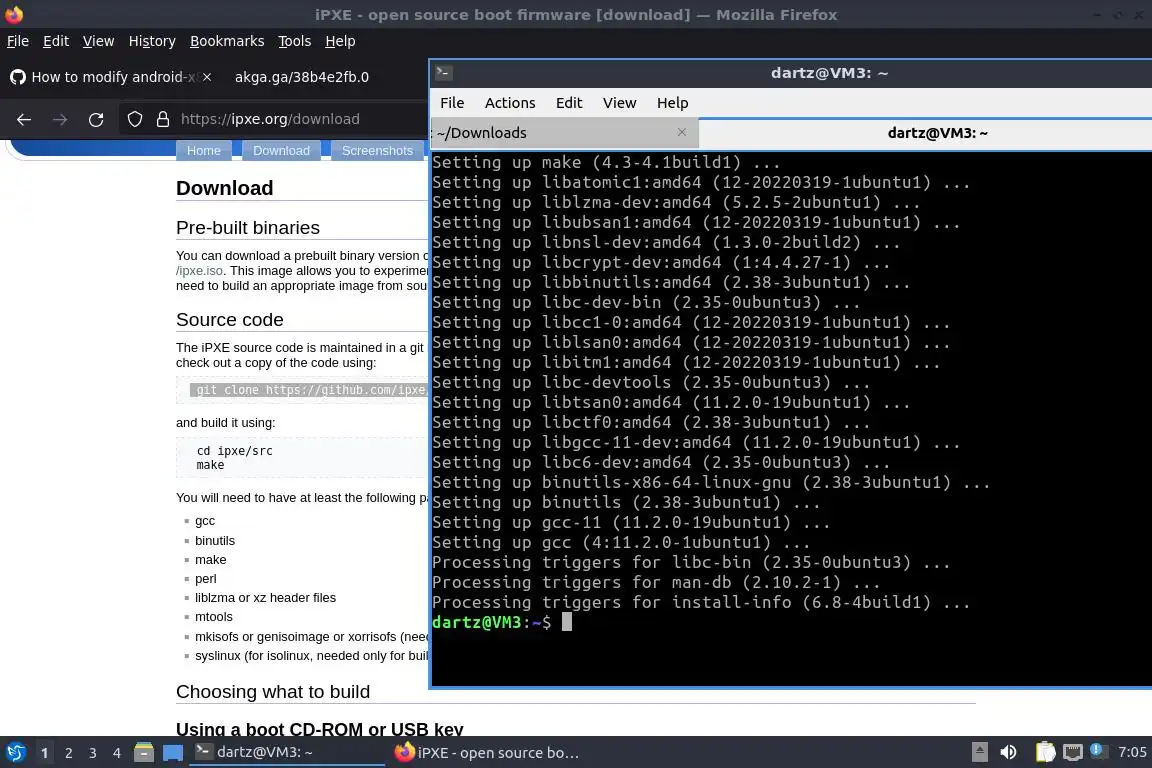The width and height of the screenshot is (1152, 768).
Task: Click the terminal icon in the terminal title bar
Action: coord(444,73)
